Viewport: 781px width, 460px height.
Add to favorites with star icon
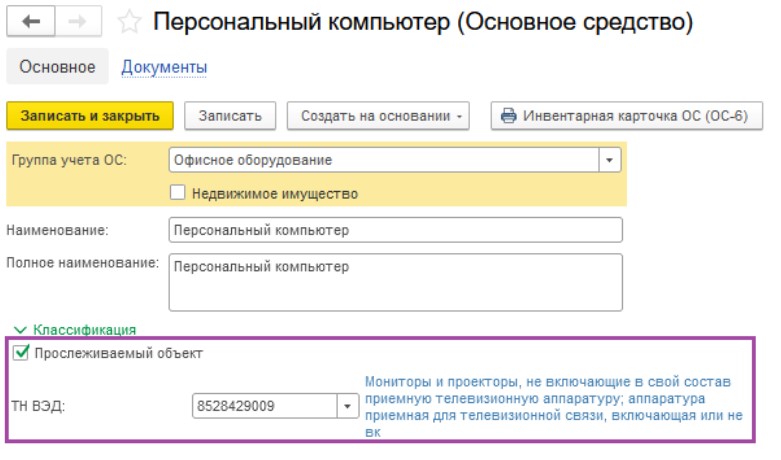pyautogui.click(x=129, y=22)
